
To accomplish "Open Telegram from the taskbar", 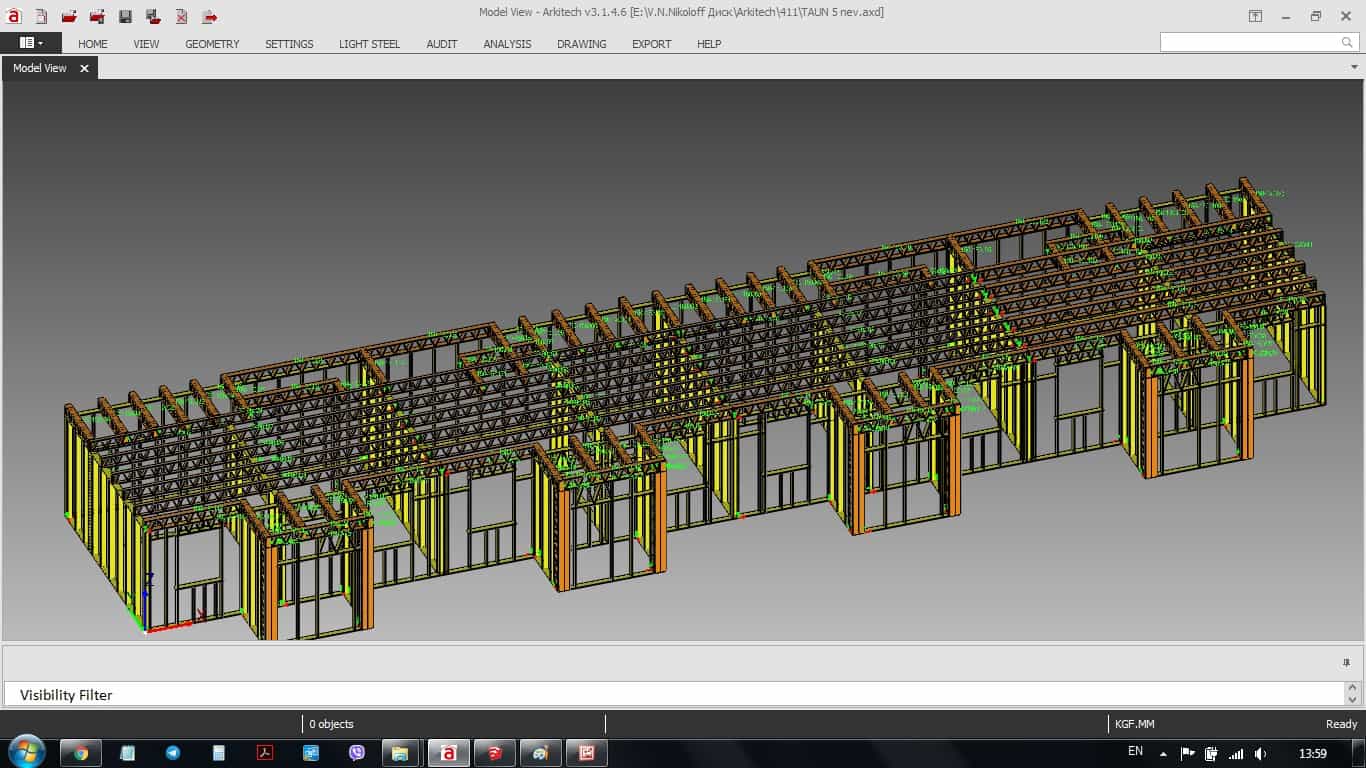I will 173,753.
